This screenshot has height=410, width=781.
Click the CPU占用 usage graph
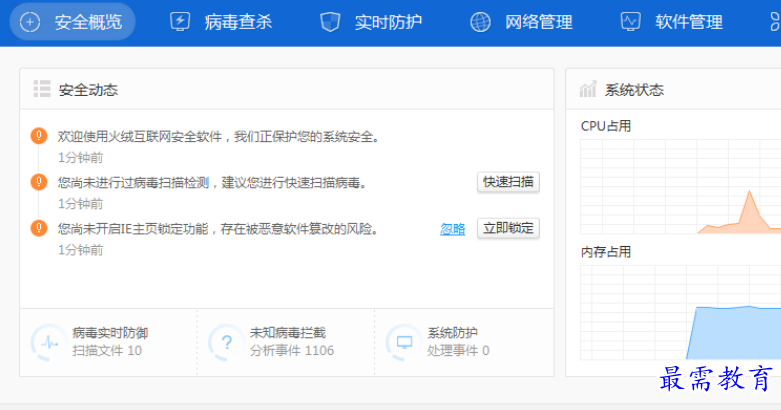click(680, 187)
